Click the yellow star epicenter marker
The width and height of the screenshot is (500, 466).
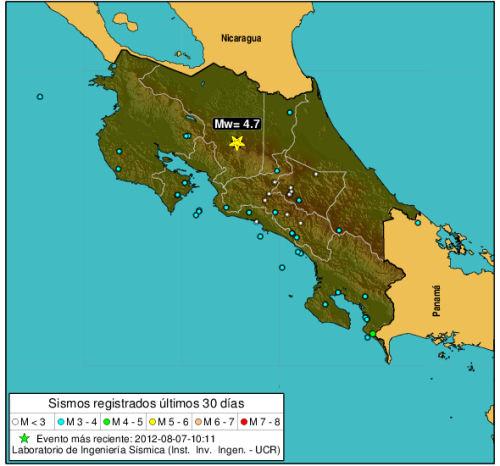pyautogui.click(x=237, y=143)
